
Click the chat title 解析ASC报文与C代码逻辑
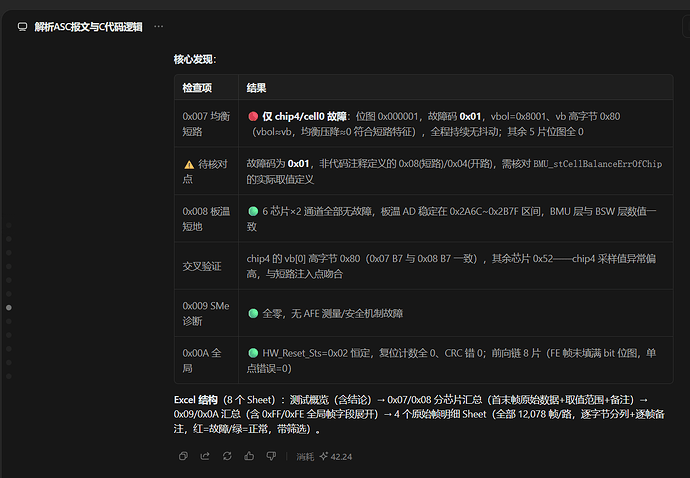[x=88, y=27]
